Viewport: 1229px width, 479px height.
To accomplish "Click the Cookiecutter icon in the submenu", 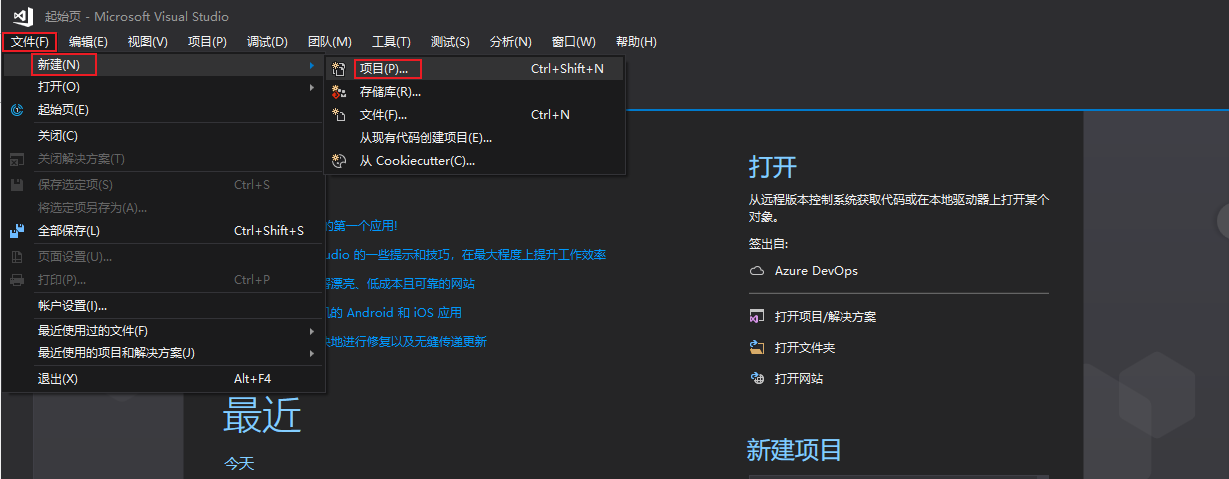I will click(x=339, y=161).
